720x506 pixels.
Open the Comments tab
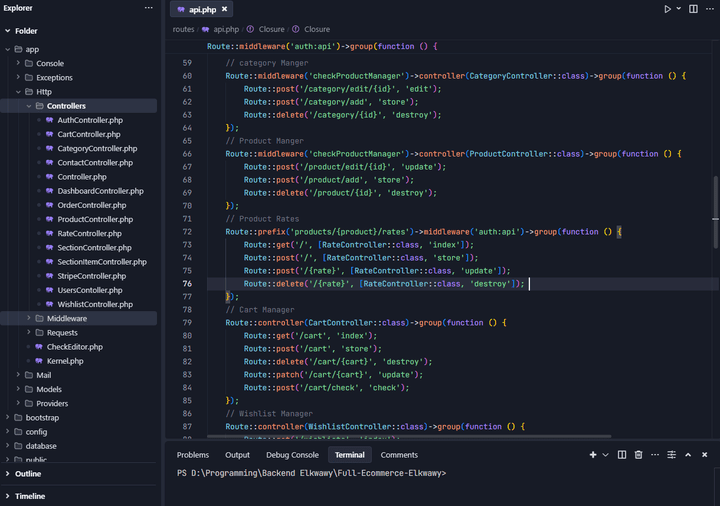399,455
